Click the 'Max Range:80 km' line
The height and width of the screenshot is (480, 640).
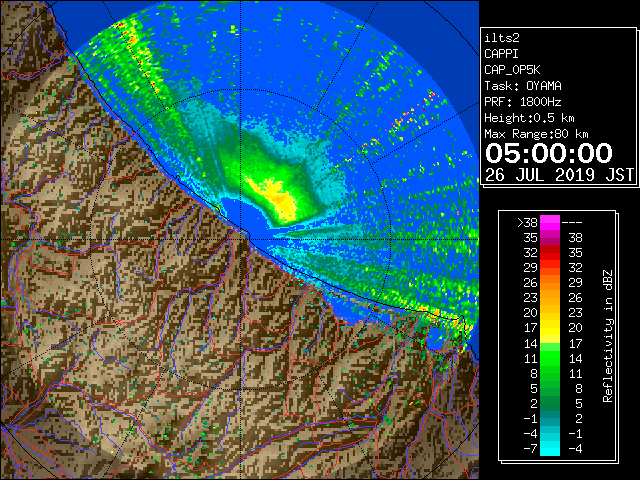click(x=536, y=134)
